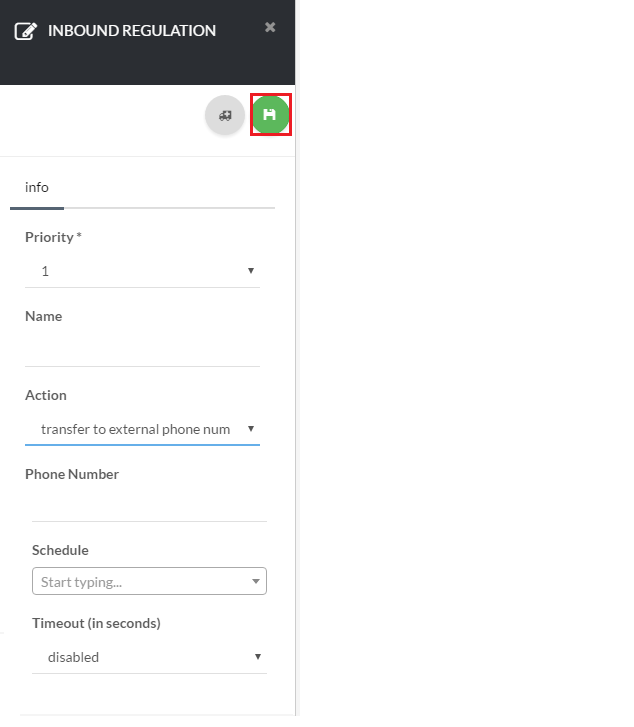Open the Timeout dropdown arrow
Viewport: 634px width, 727px height.
(x=257, y=657)
